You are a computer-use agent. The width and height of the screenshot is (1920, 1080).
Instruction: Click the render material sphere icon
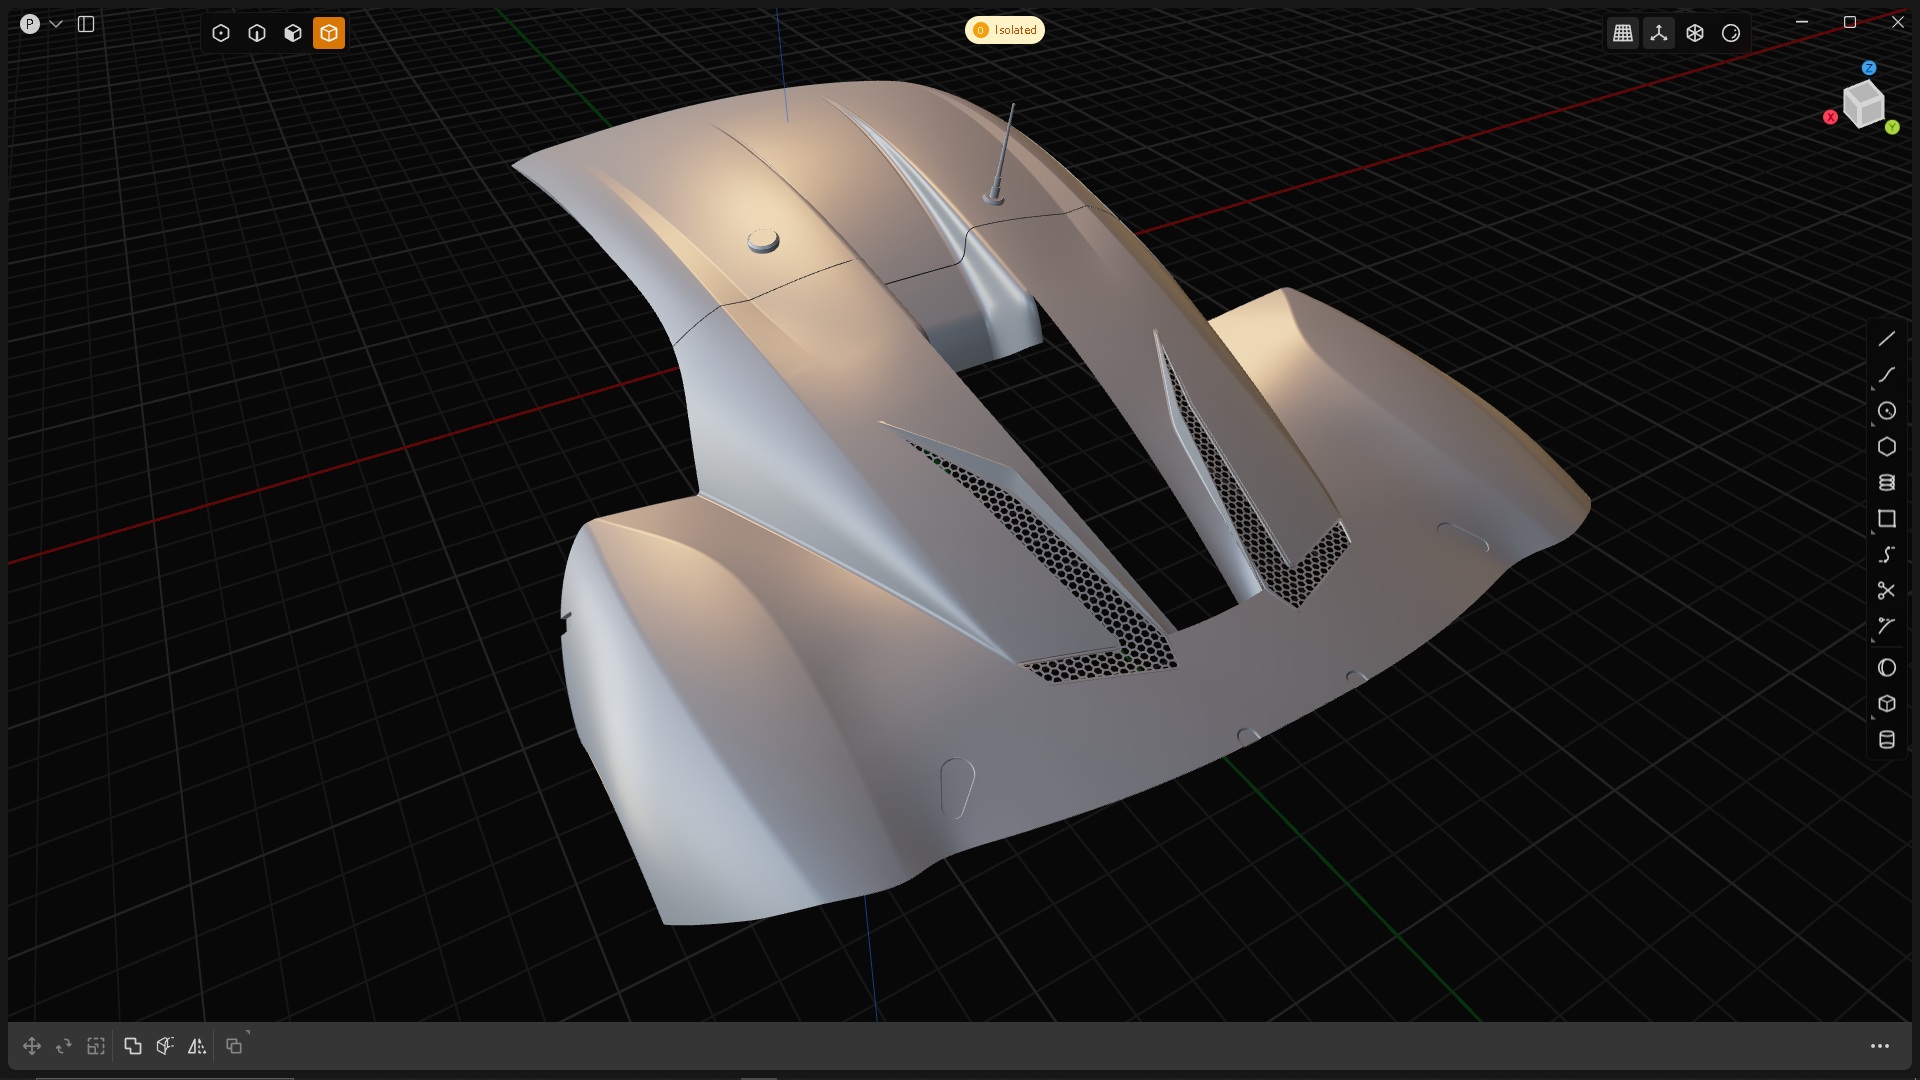[1731, 33]
